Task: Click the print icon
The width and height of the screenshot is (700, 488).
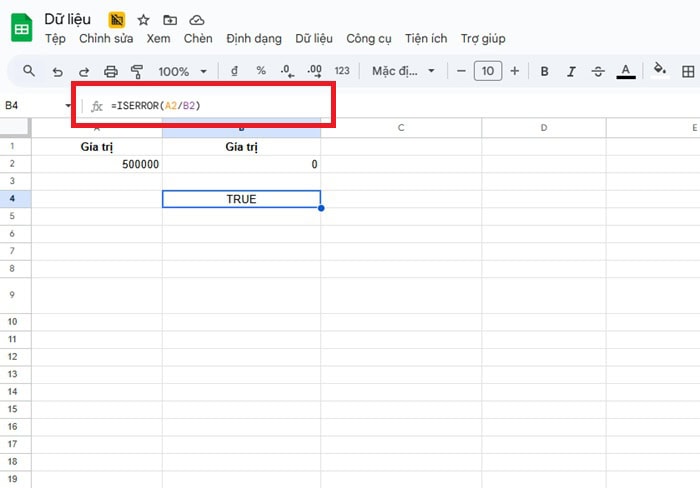Action: [x=111, y=71]
